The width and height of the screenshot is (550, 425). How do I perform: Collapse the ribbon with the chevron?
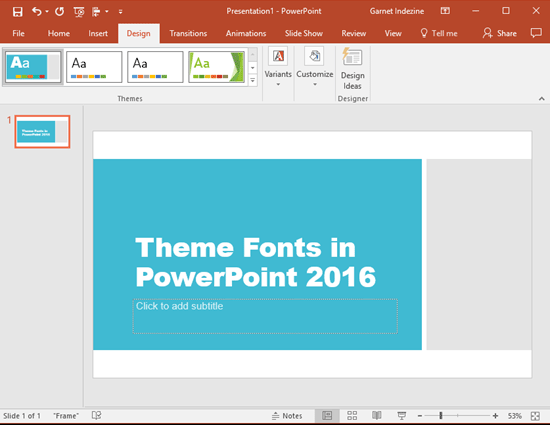[542, 99]
